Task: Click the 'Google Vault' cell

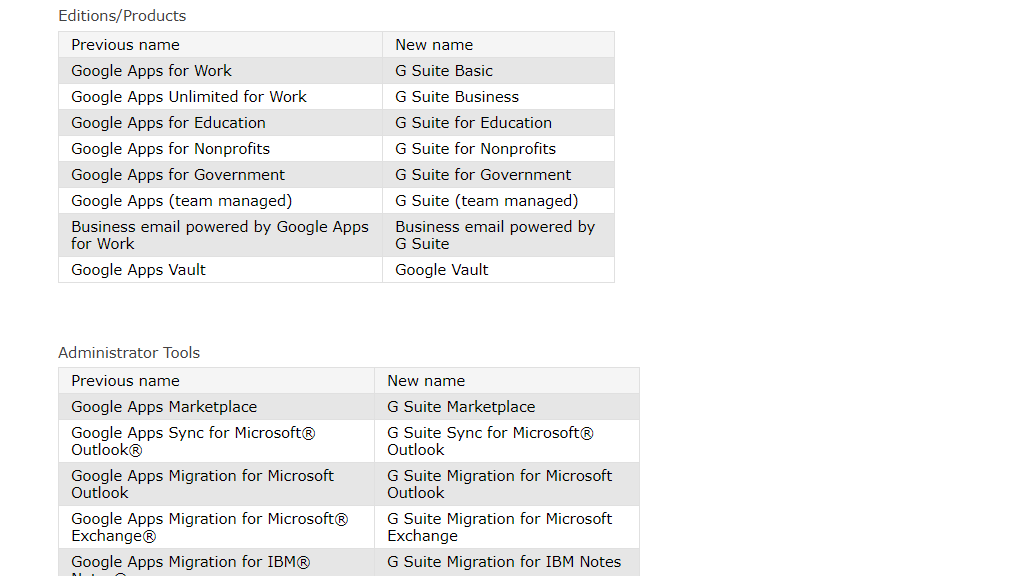Action: (x=498, y=270)
